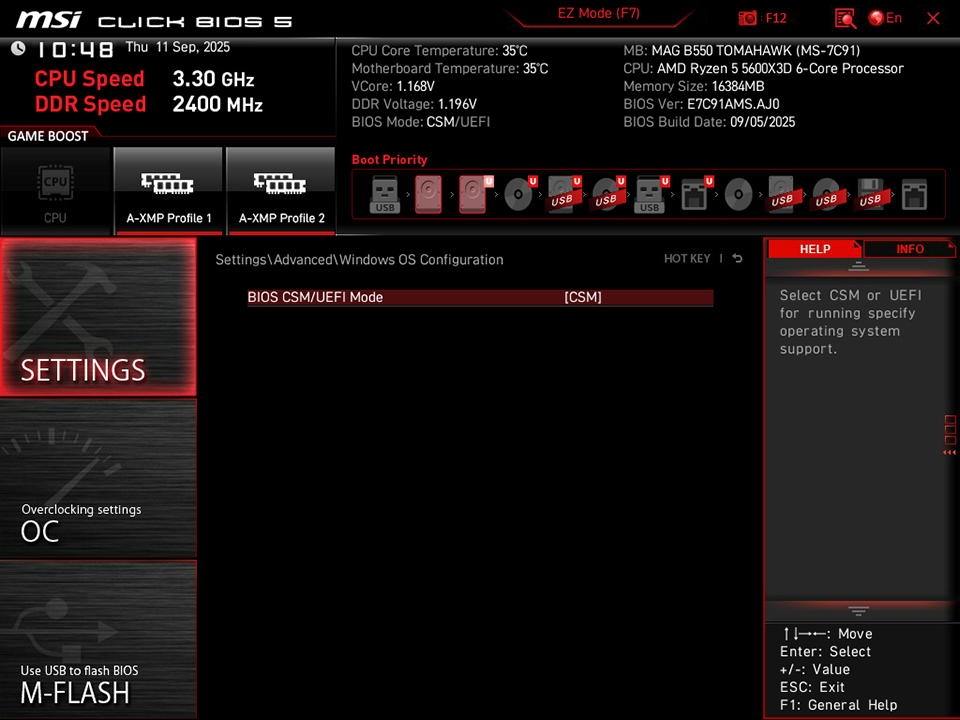
Task: Click the back arrow next to HOT KEY
Action: tap(736, 258)
